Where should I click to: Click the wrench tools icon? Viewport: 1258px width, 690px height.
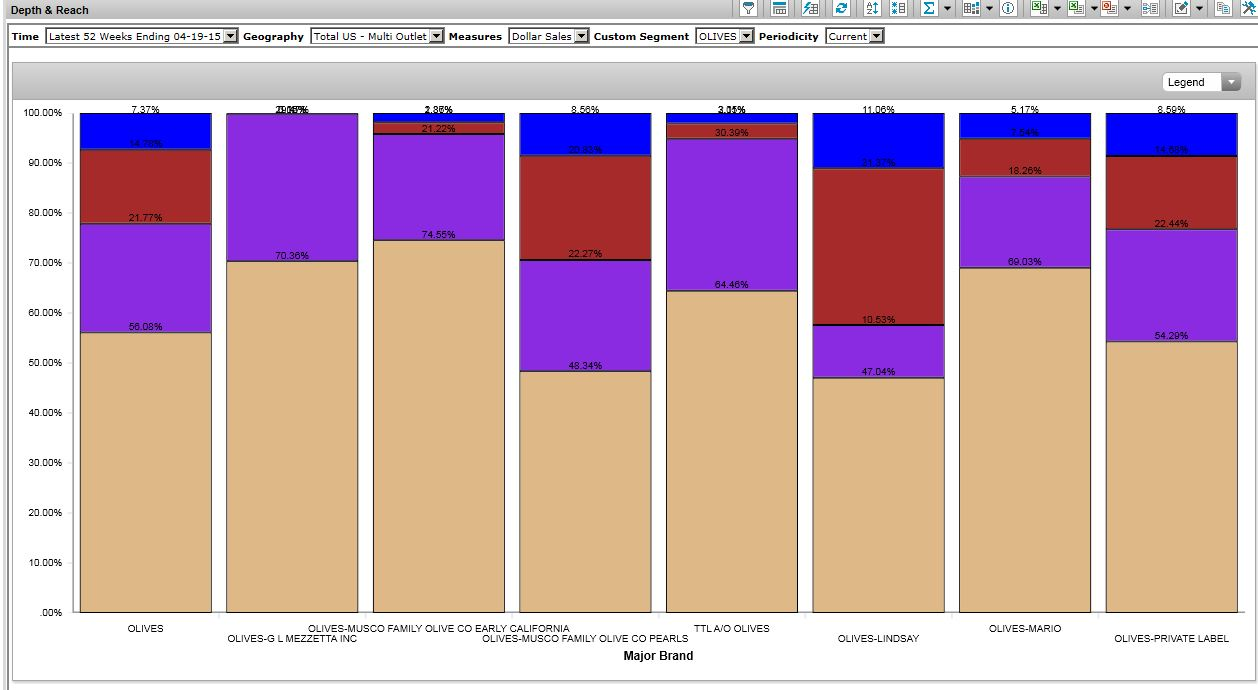click(x=1249, y=9)
